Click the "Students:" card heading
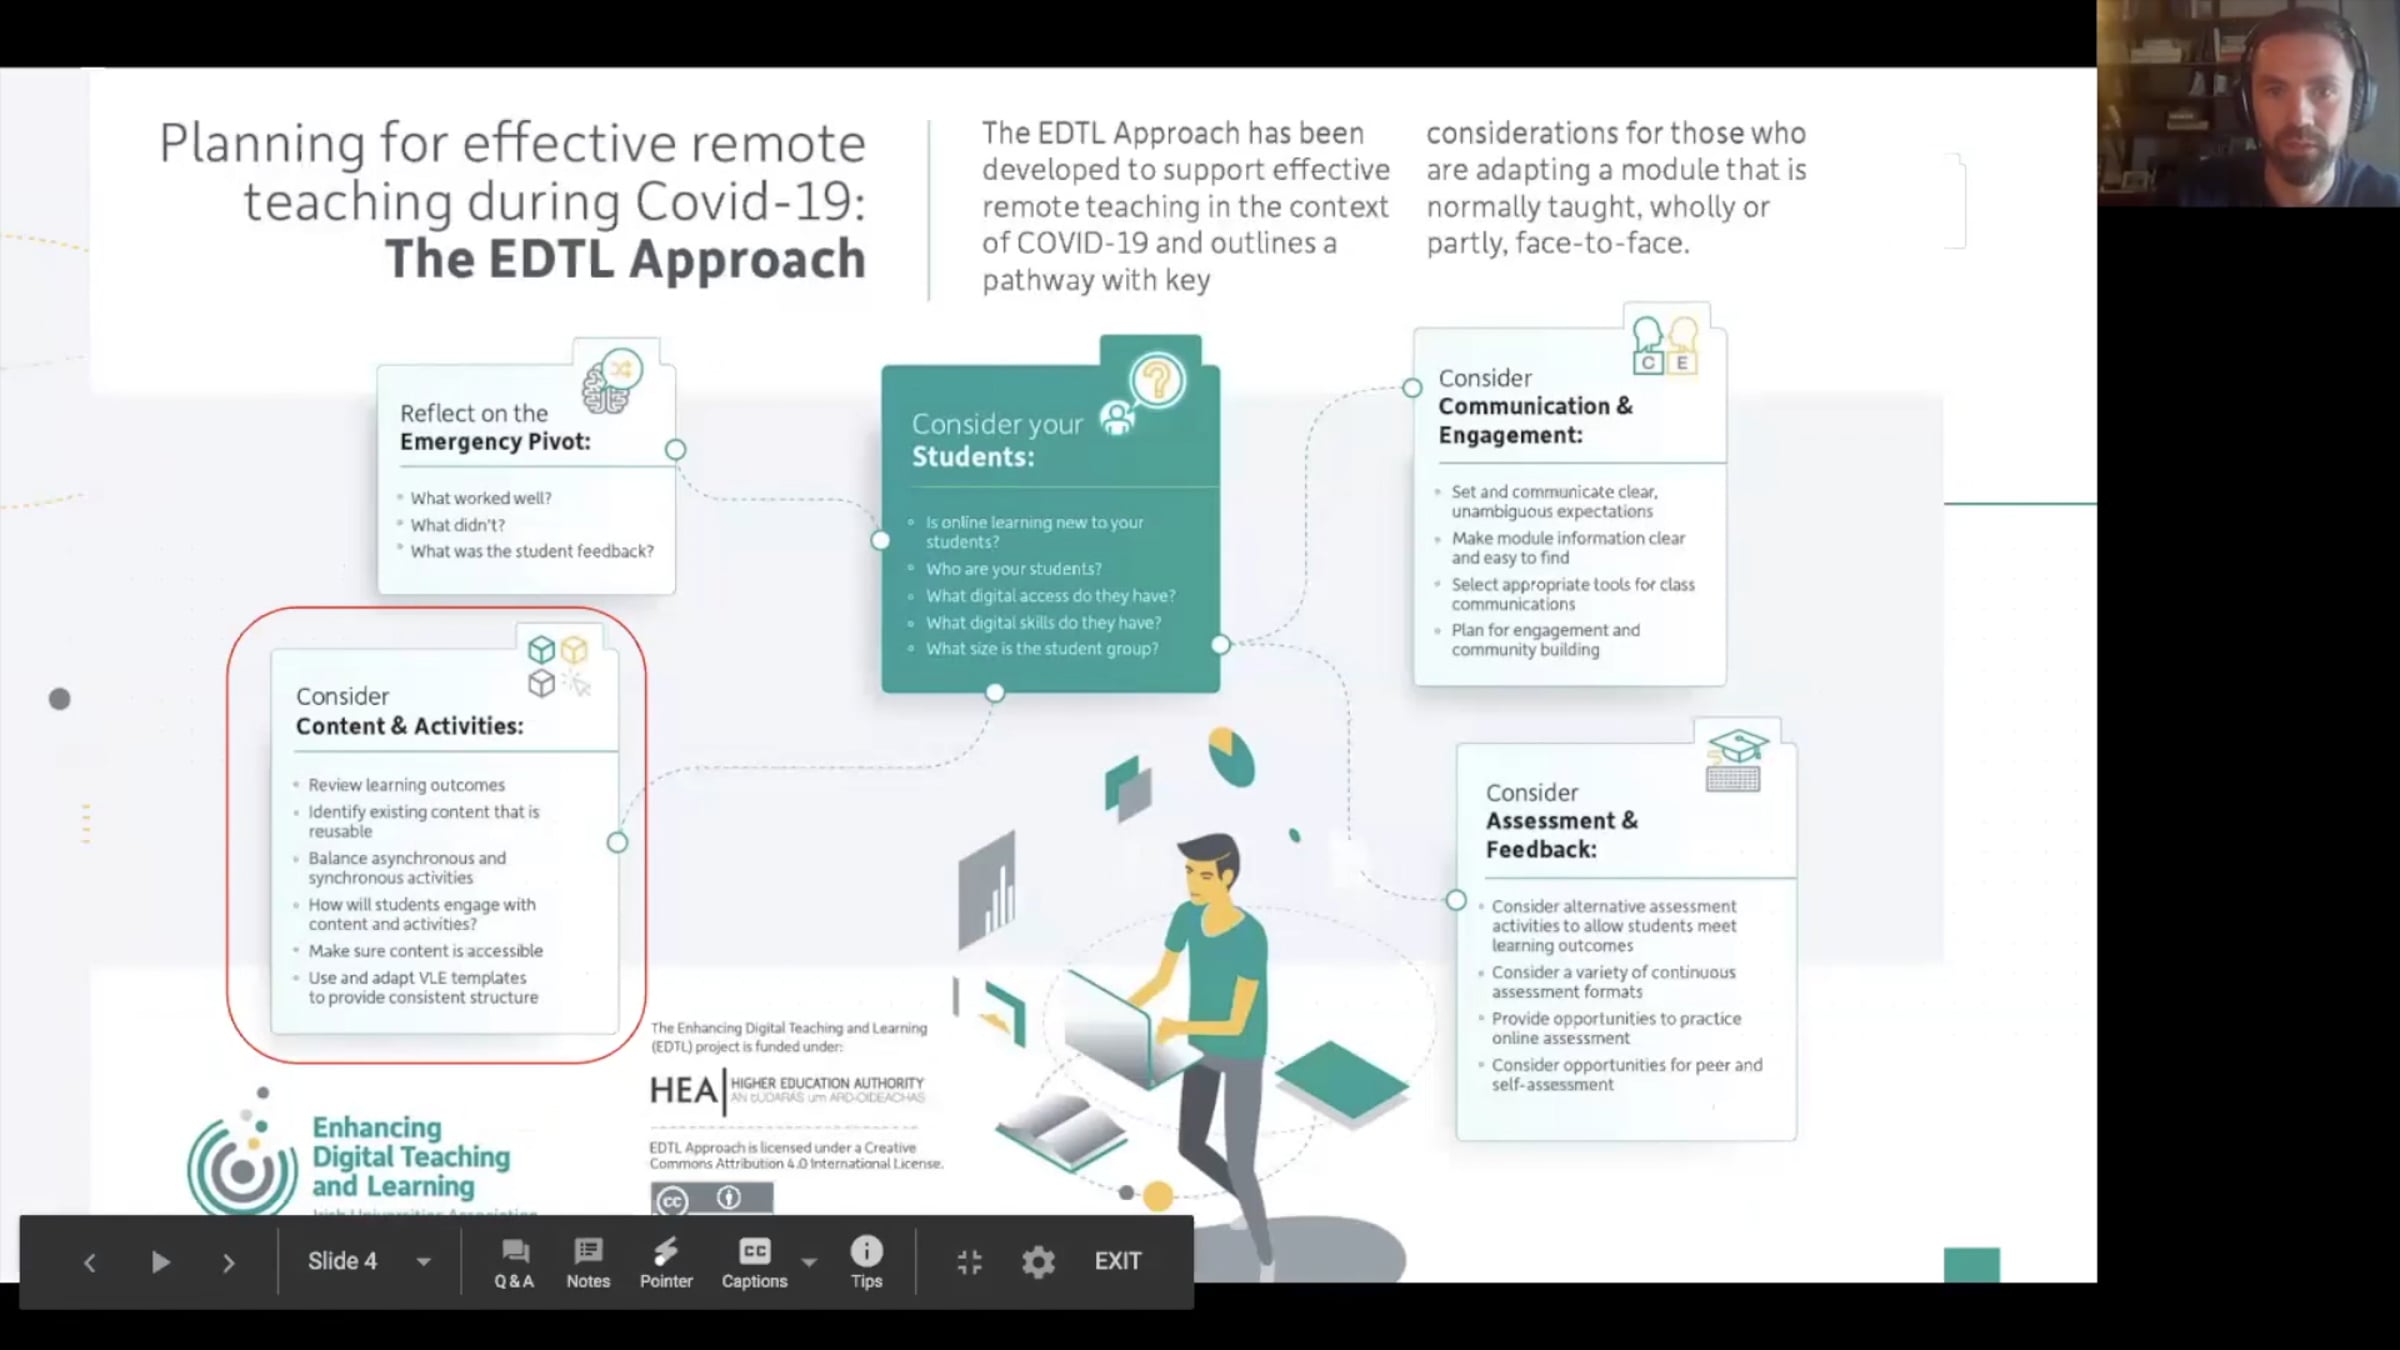This screenshot has width=2400, height=1350. (x=973, y=457)
